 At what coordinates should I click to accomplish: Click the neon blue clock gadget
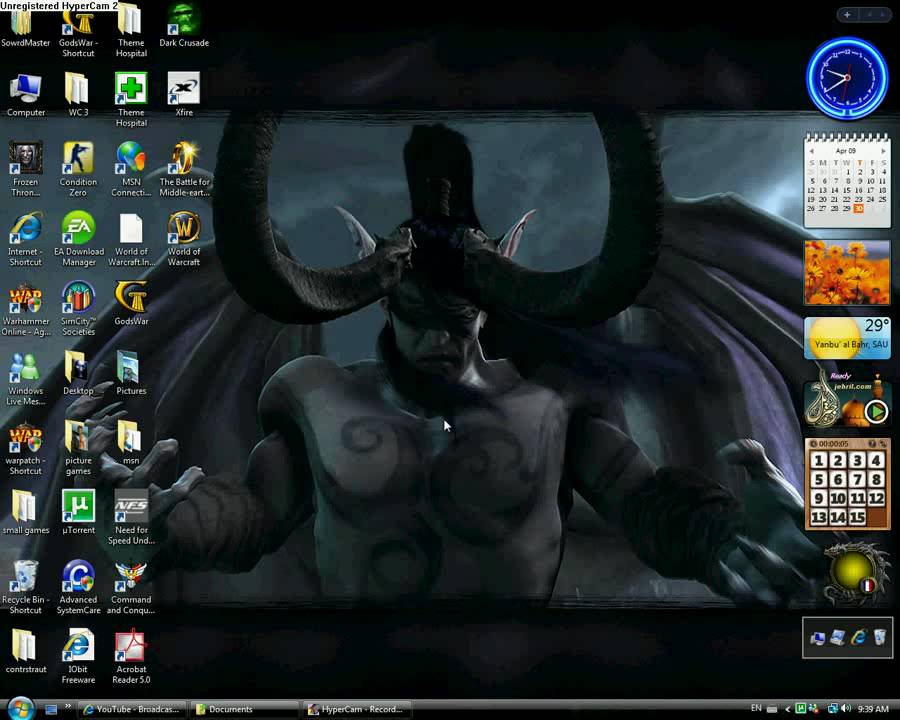(847, 78)
